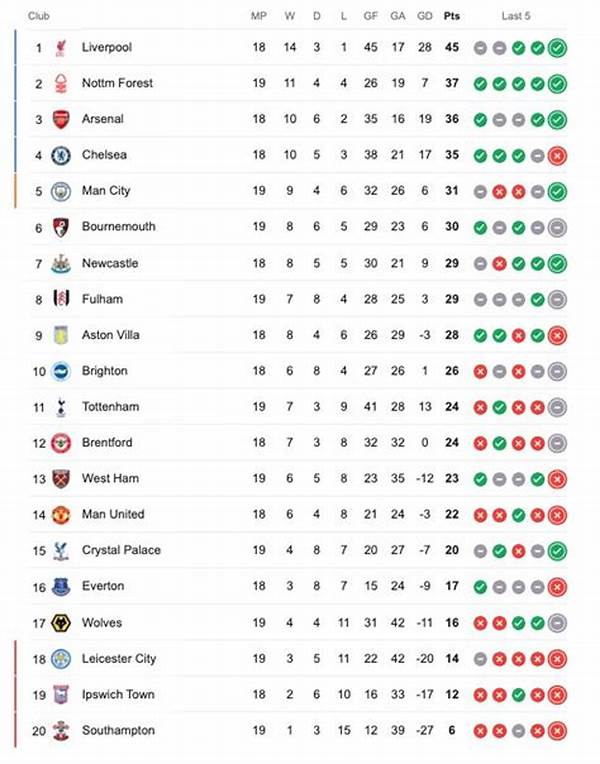Open the Aston Villa team link
This screenshot has width=600, height=764.
pos(111,335)
